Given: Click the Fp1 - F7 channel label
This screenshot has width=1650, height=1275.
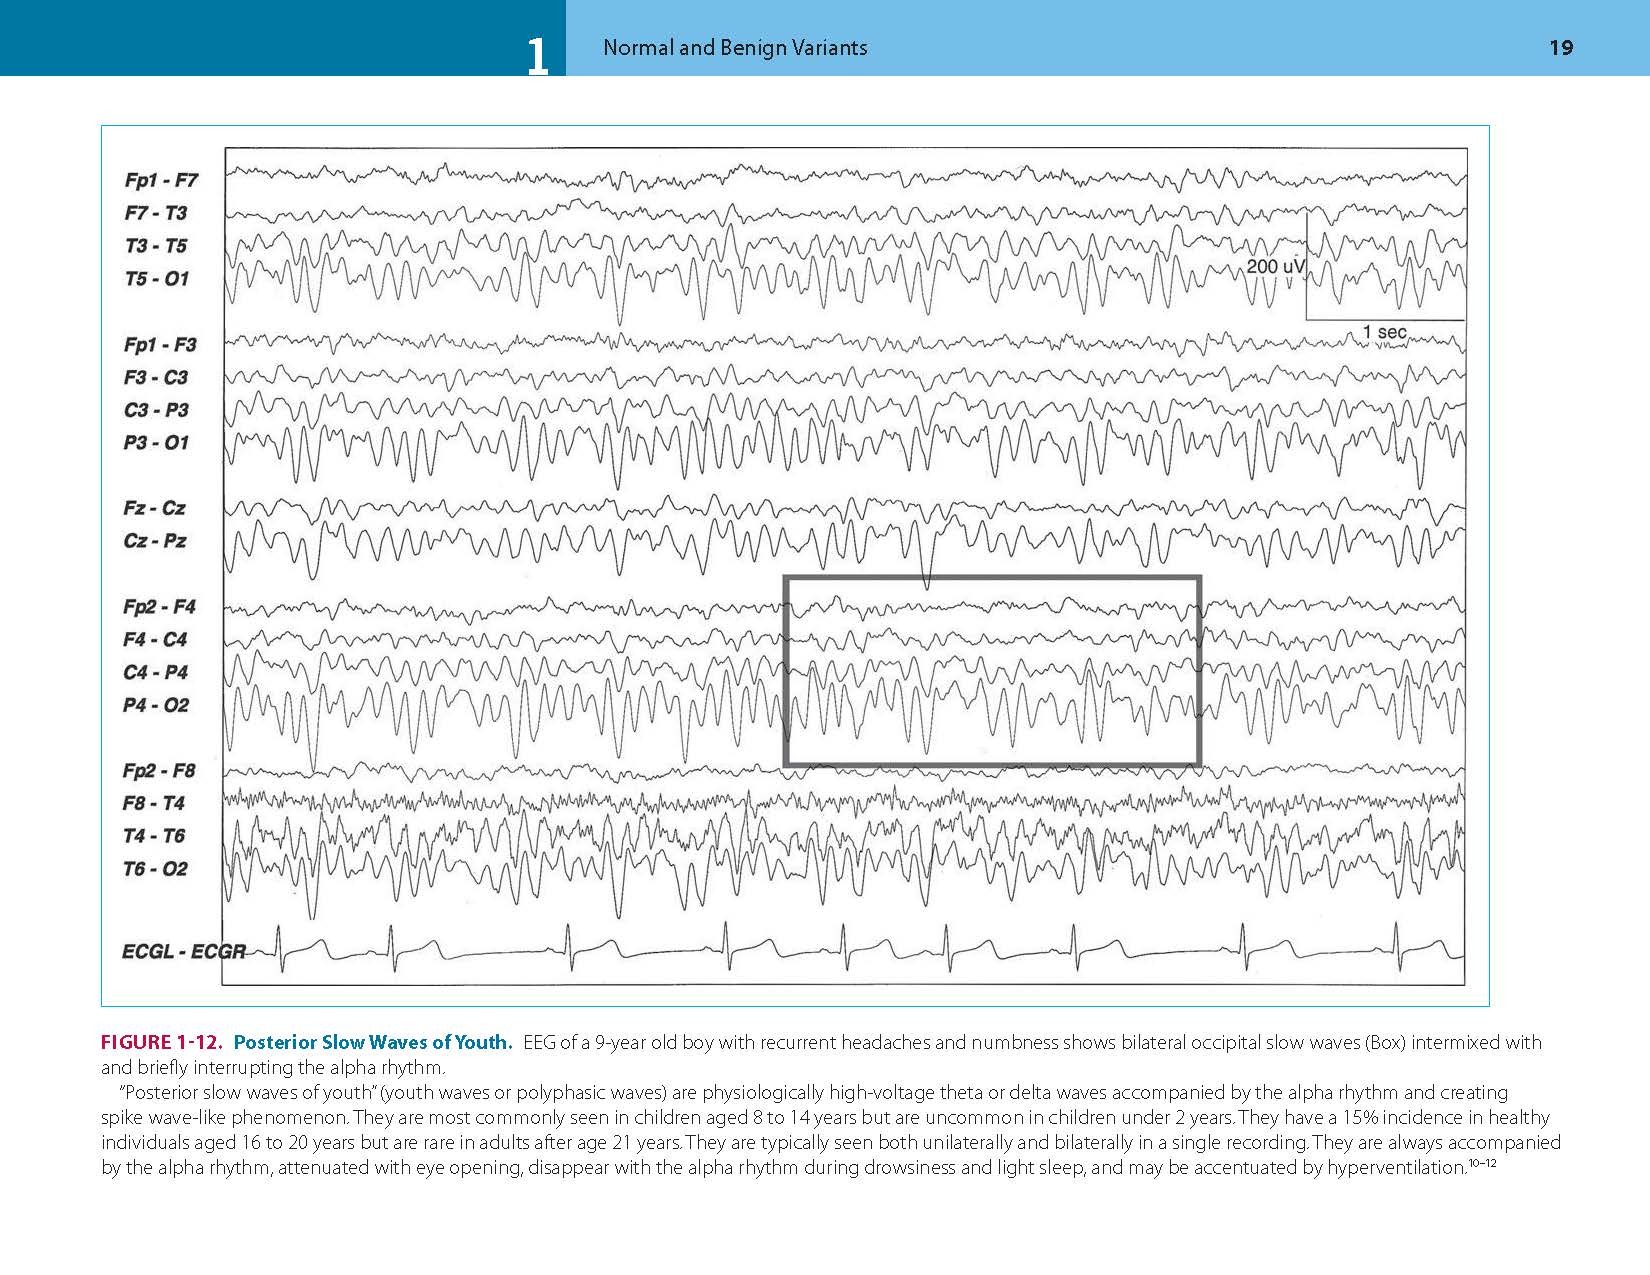Looking at the screenshot, I should click(161, 180).
